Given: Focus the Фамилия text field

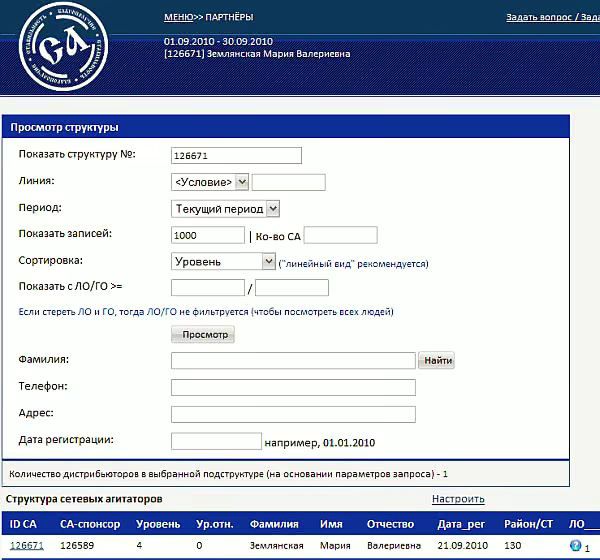Looking at the screenshot, I should (x=293, y=361).
